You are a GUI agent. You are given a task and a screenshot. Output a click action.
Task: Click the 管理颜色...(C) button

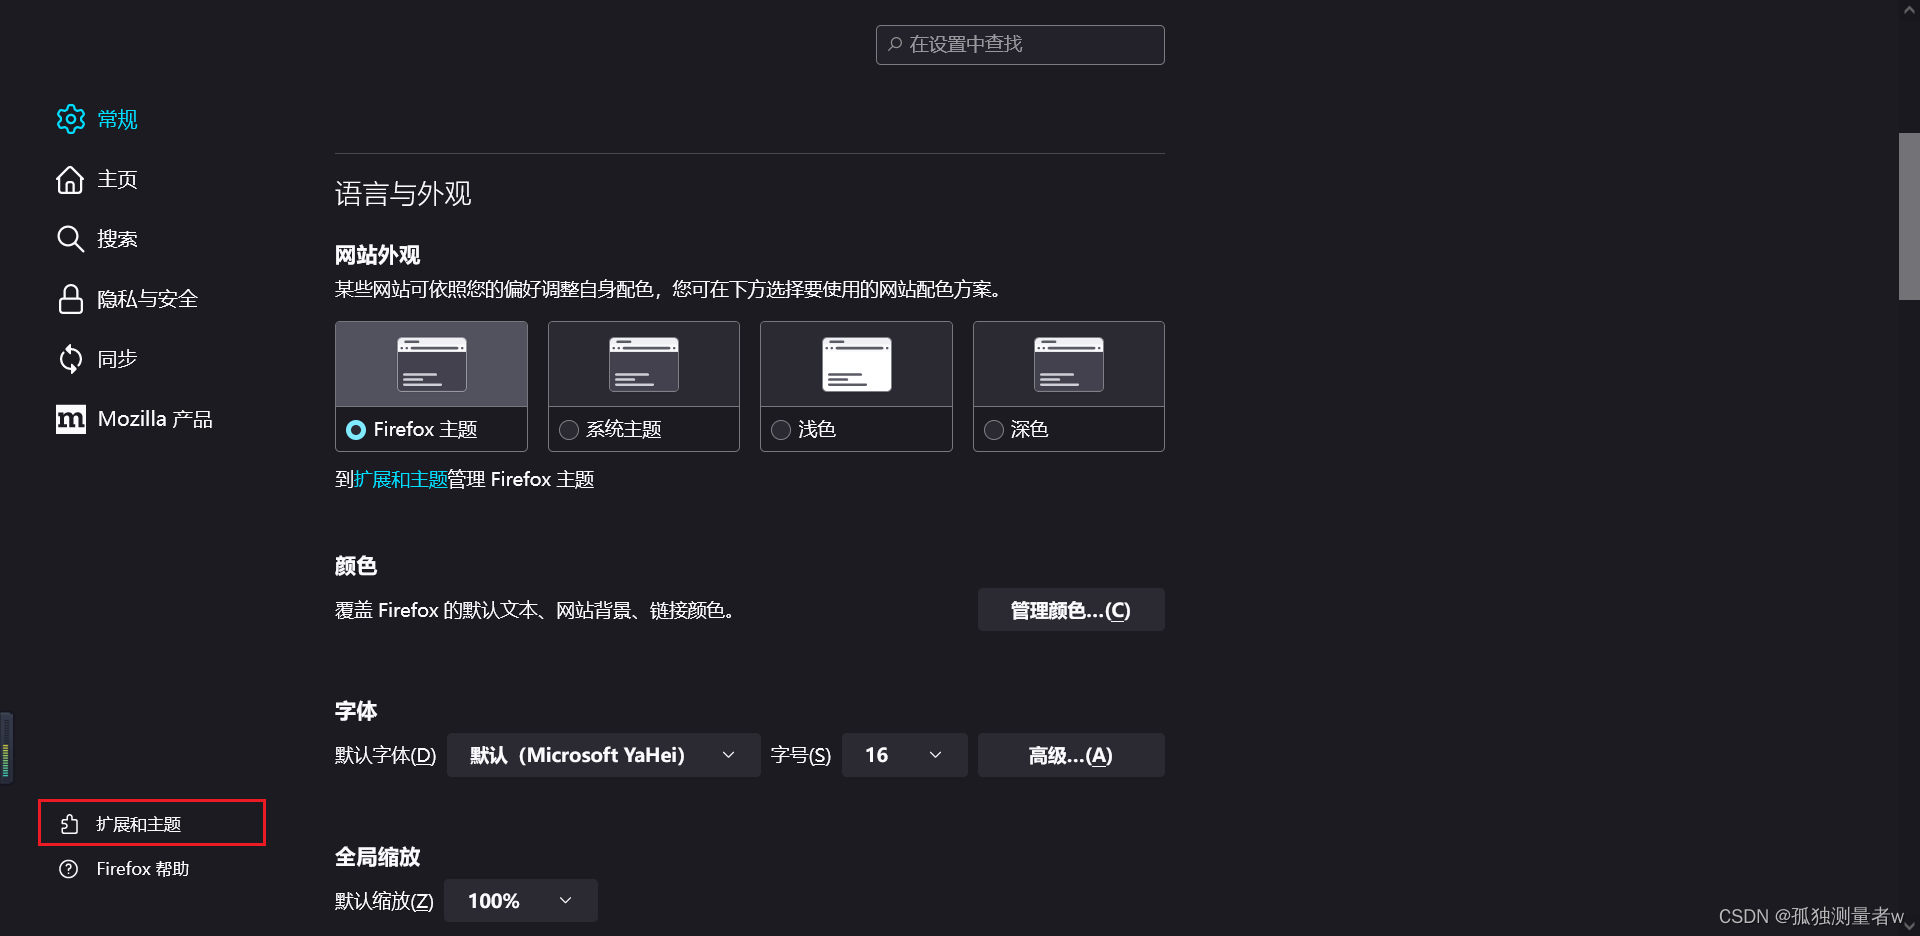[x=1071, y=610]
